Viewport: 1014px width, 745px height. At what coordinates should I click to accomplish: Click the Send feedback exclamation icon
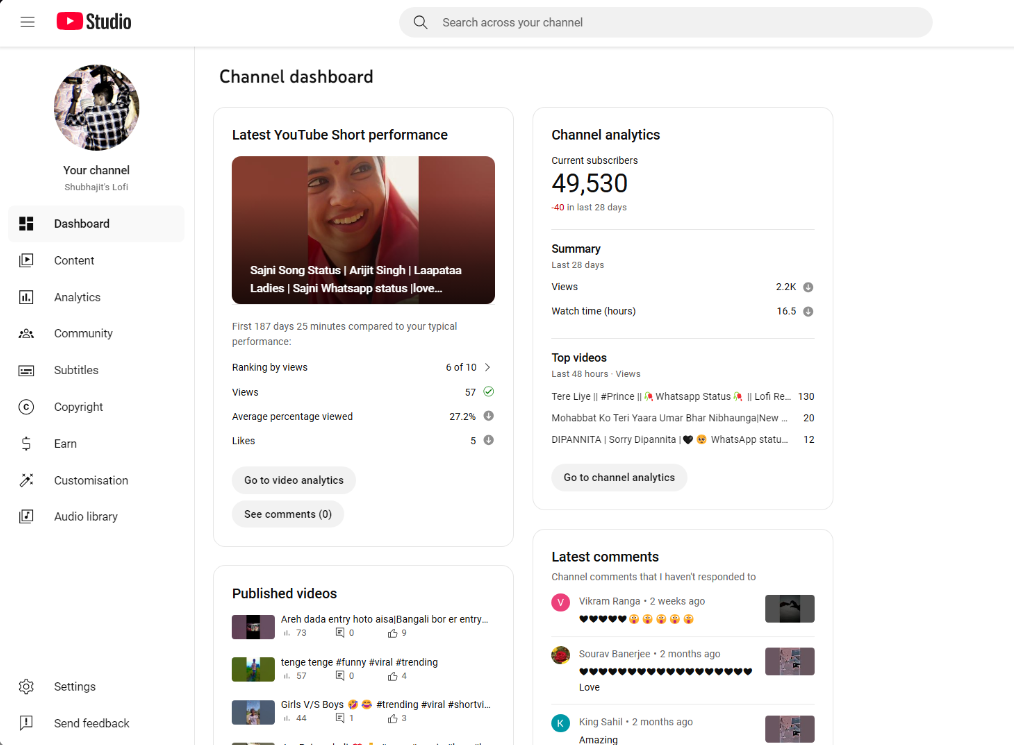coord(26,723)
